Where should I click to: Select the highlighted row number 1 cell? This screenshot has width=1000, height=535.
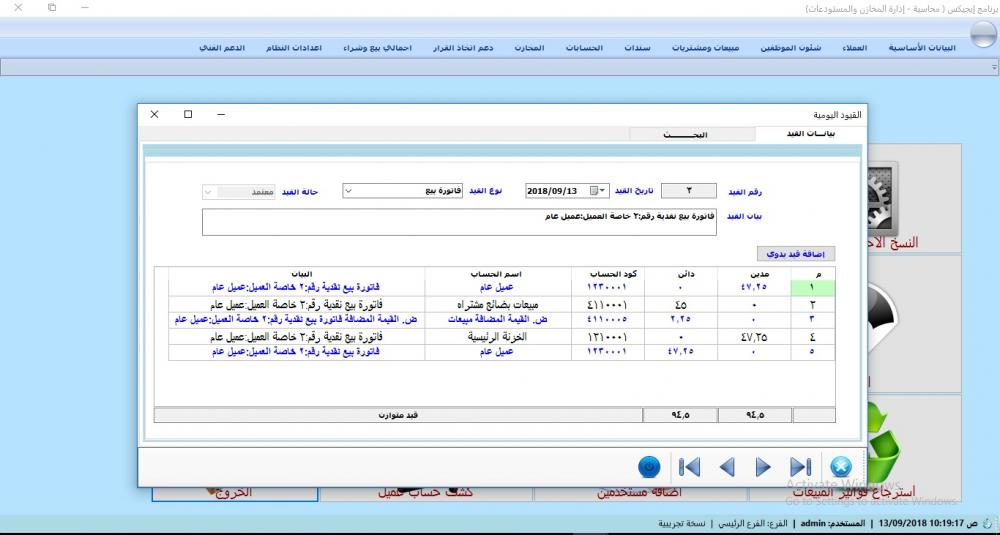click(x=812, y=288)
